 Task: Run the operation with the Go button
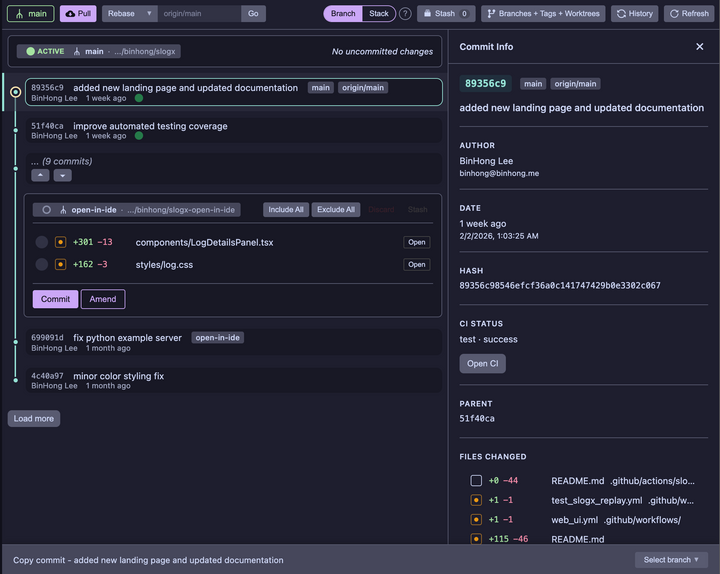[253, 14]
